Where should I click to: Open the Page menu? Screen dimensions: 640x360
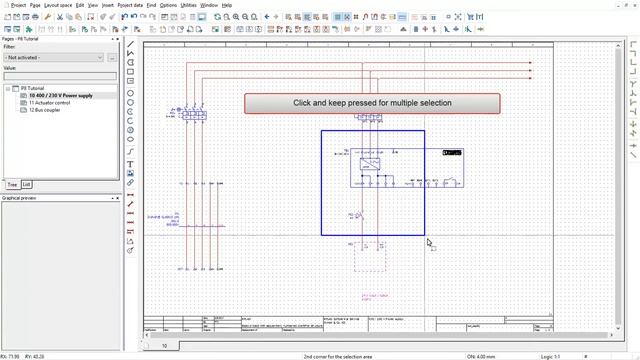point(35,5)
